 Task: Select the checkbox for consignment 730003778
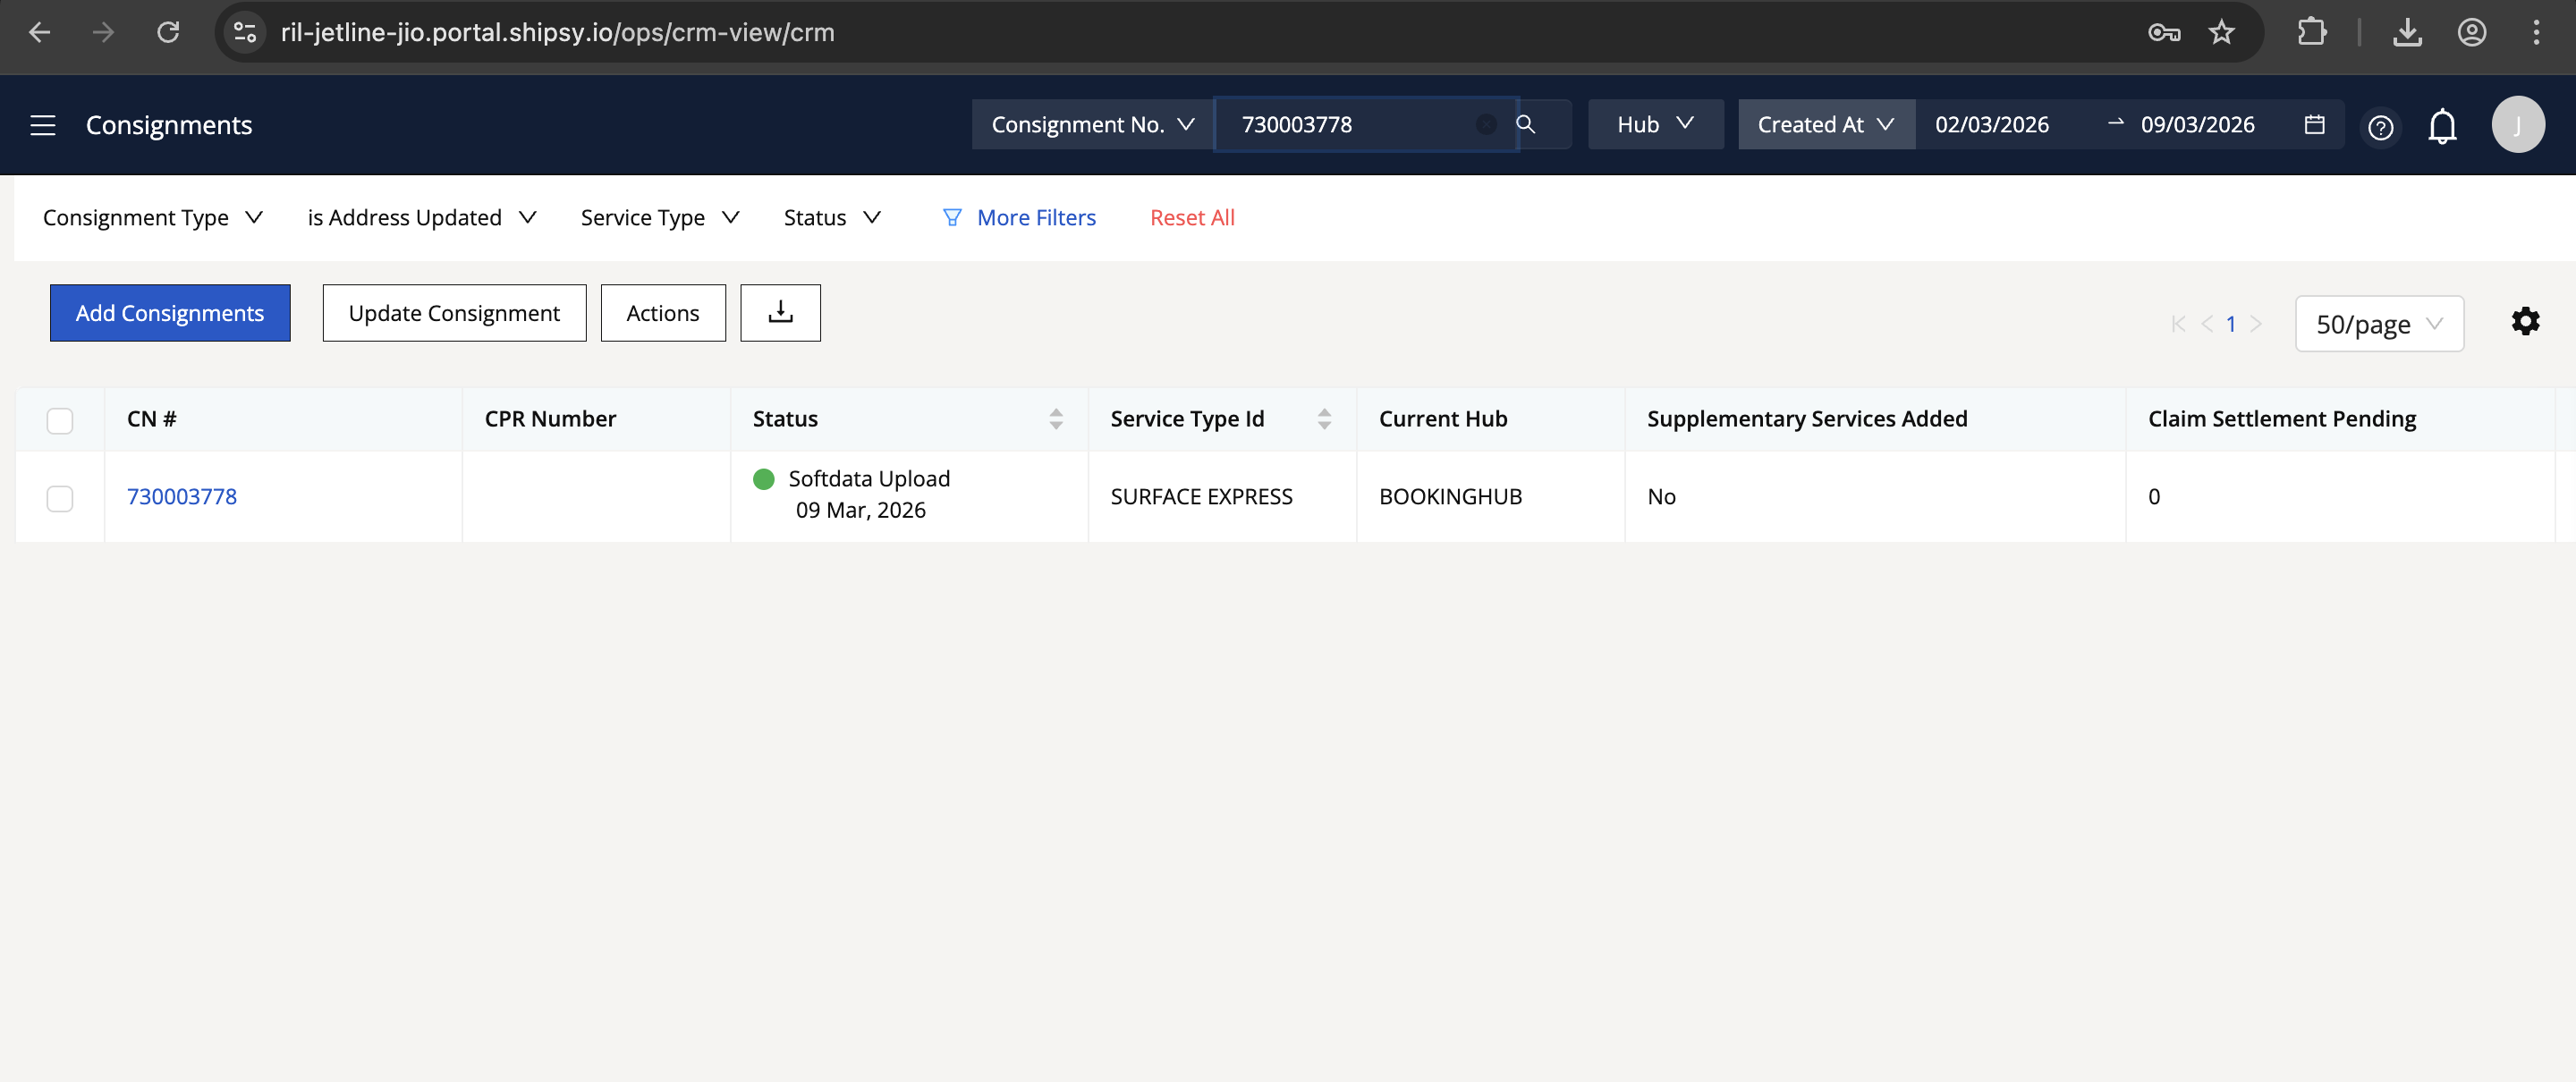click(60, 498)
